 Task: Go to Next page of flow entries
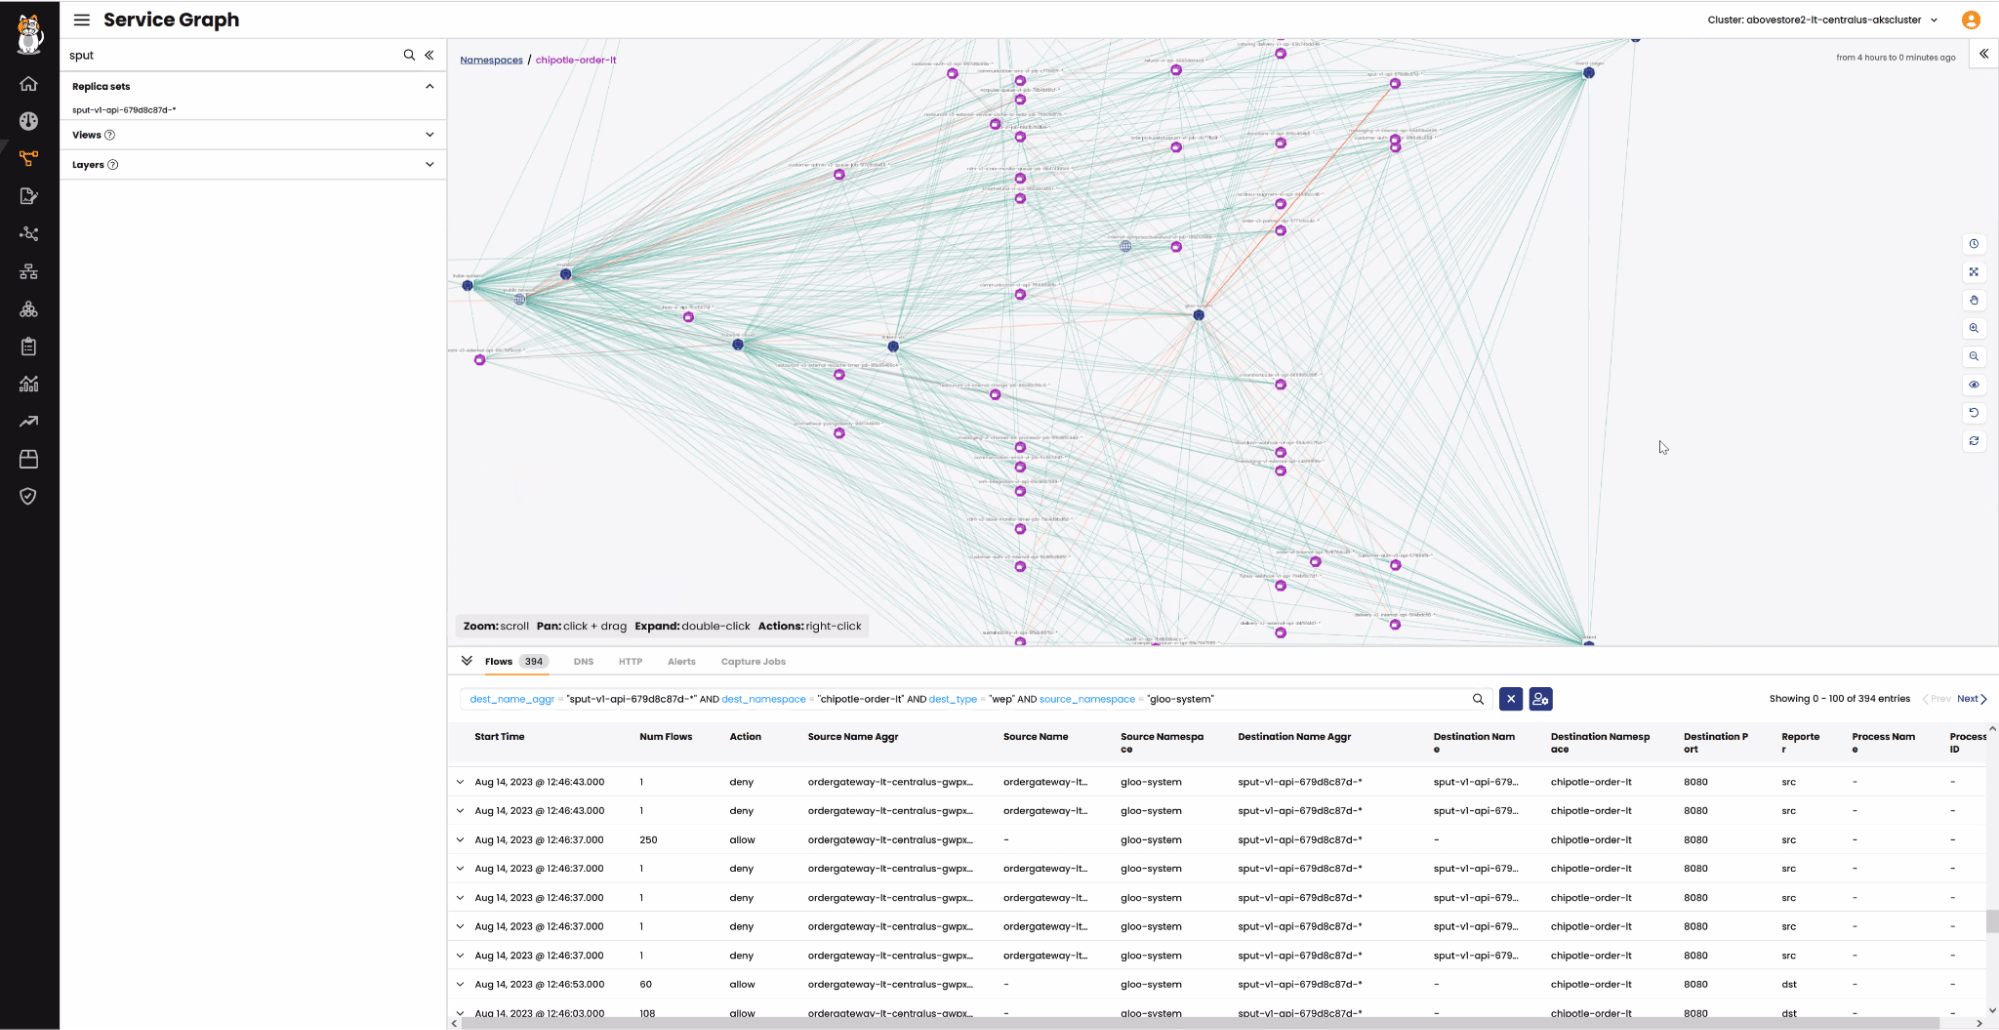point(1972,699)
